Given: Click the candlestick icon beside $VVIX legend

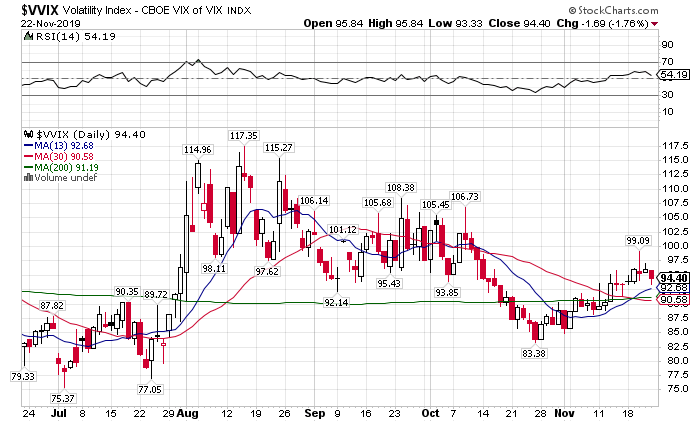Looking at the screenshot, I should point(28,134).
